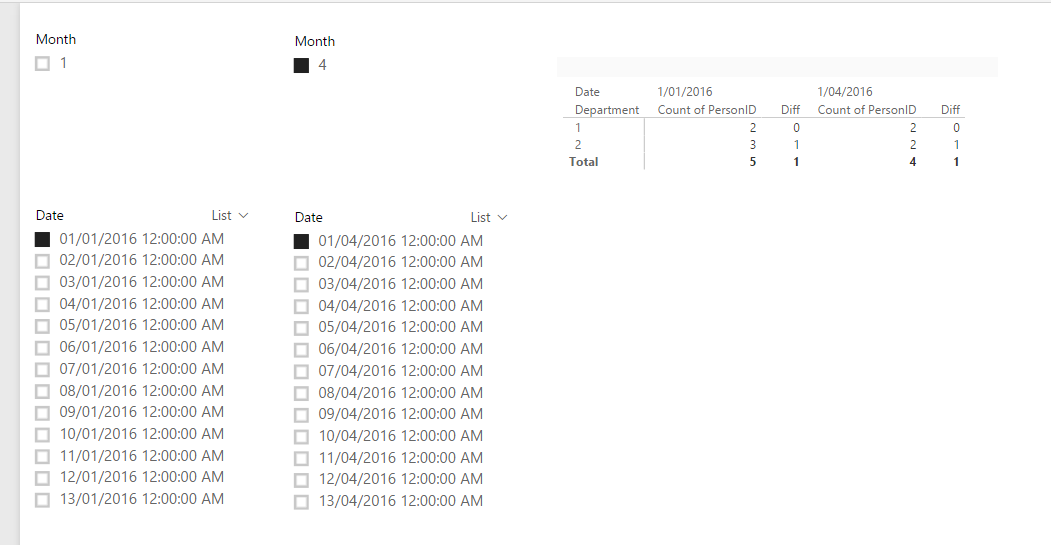
Task: Select 02/04/2016 date checkbox
Action: click(302, 263)
